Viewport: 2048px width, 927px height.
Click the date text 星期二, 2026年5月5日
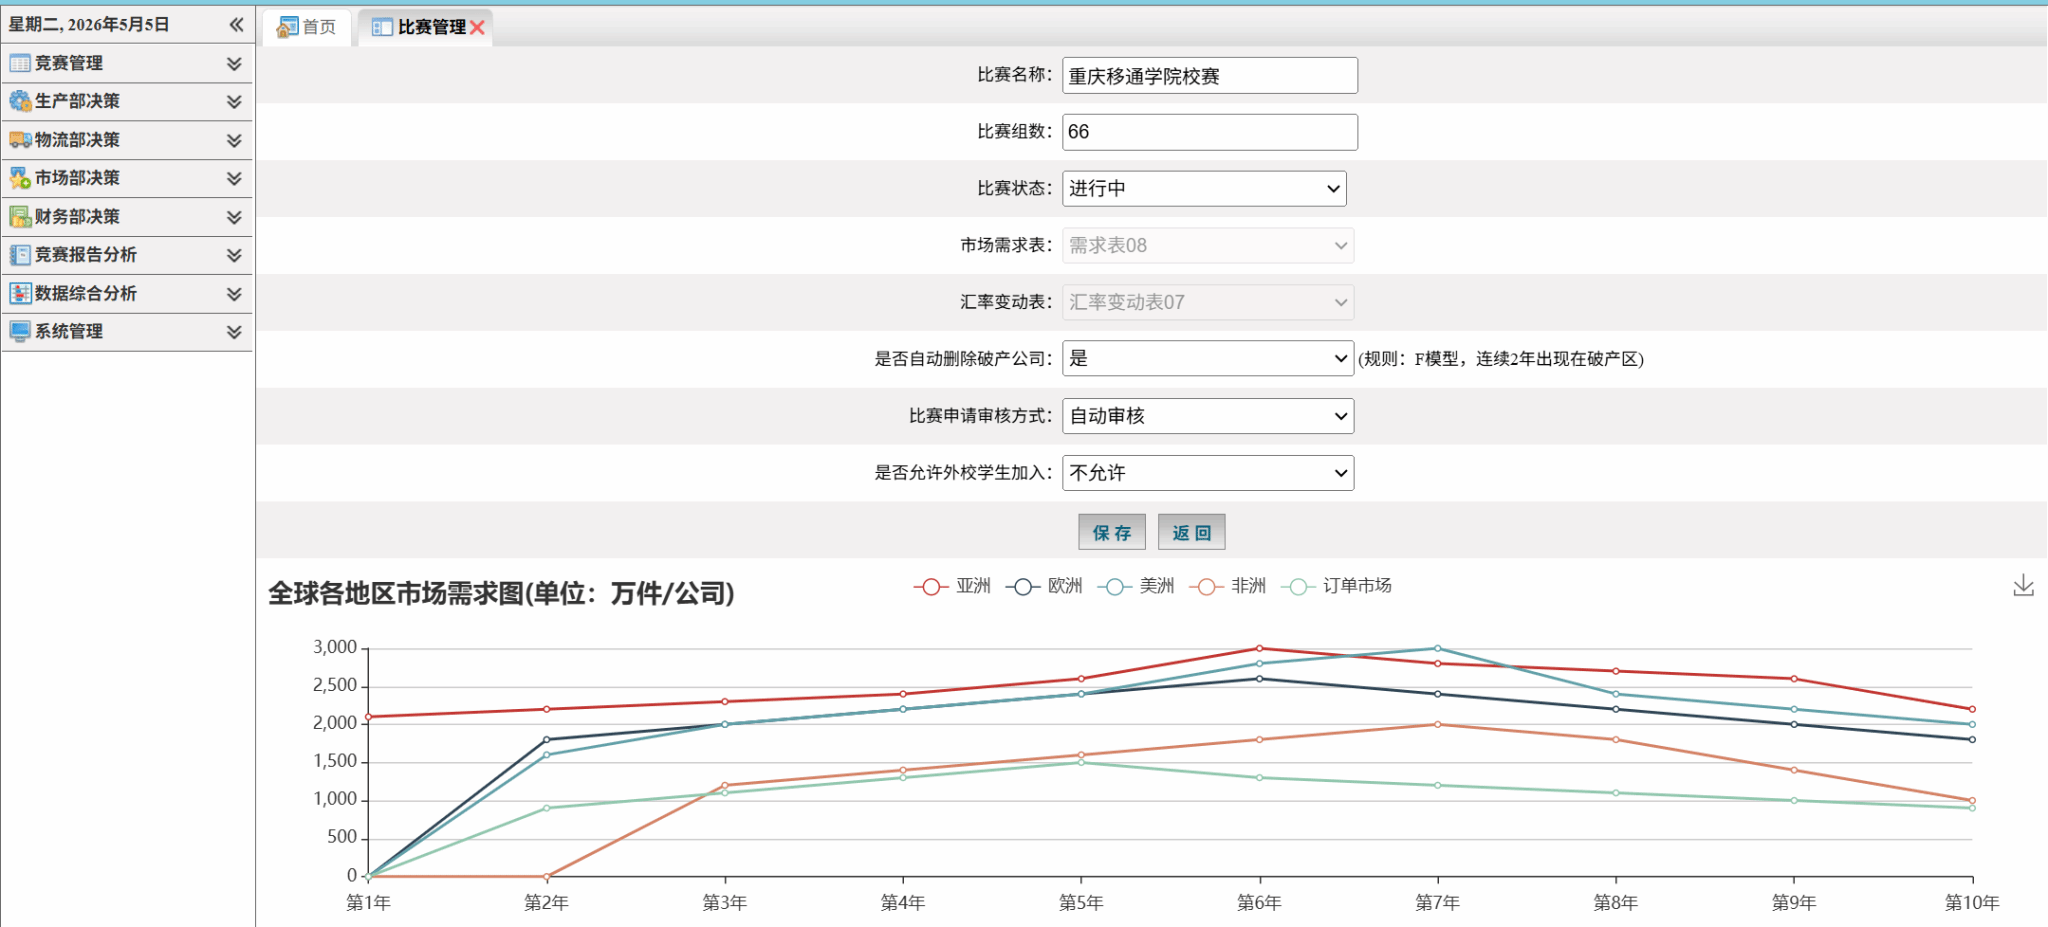click(x=89, y=24)
